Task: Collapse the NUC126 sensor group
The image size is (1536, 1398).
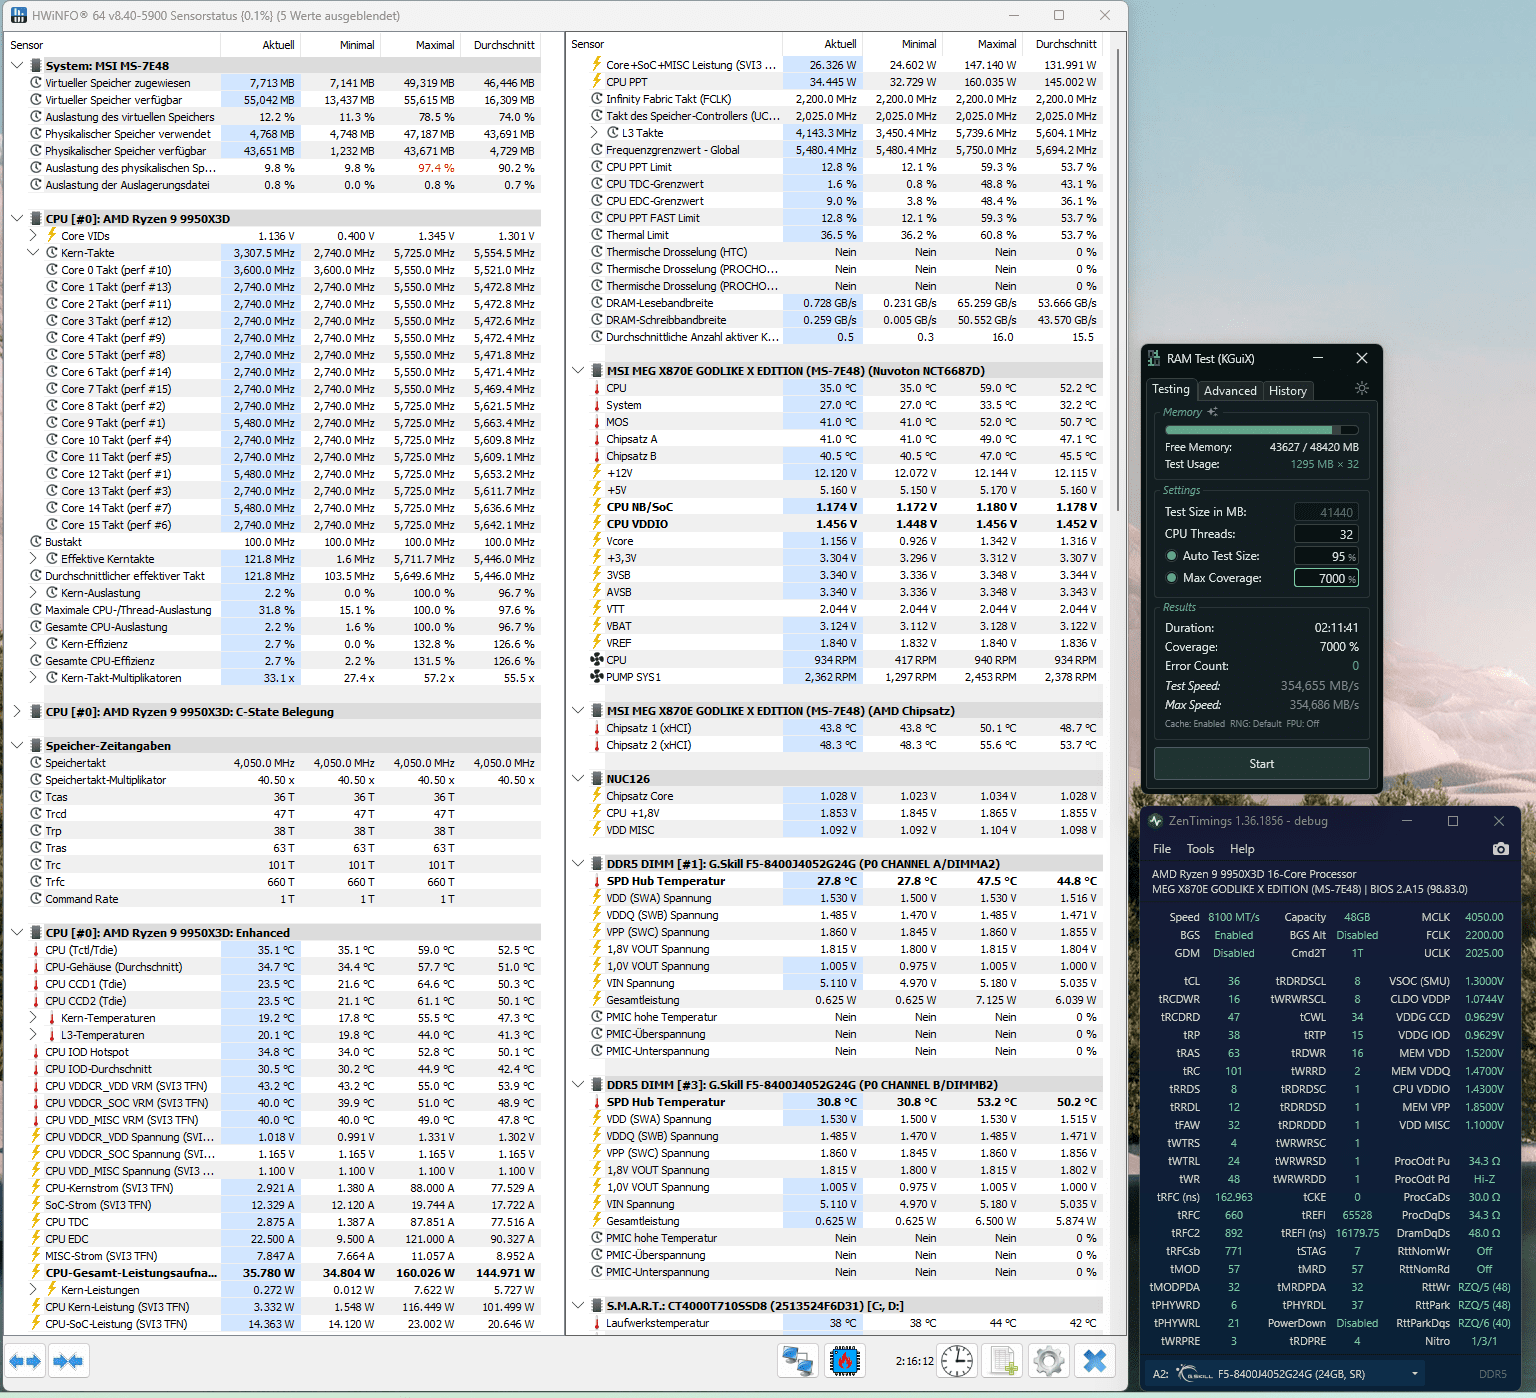Action: [x=578, y=779]
